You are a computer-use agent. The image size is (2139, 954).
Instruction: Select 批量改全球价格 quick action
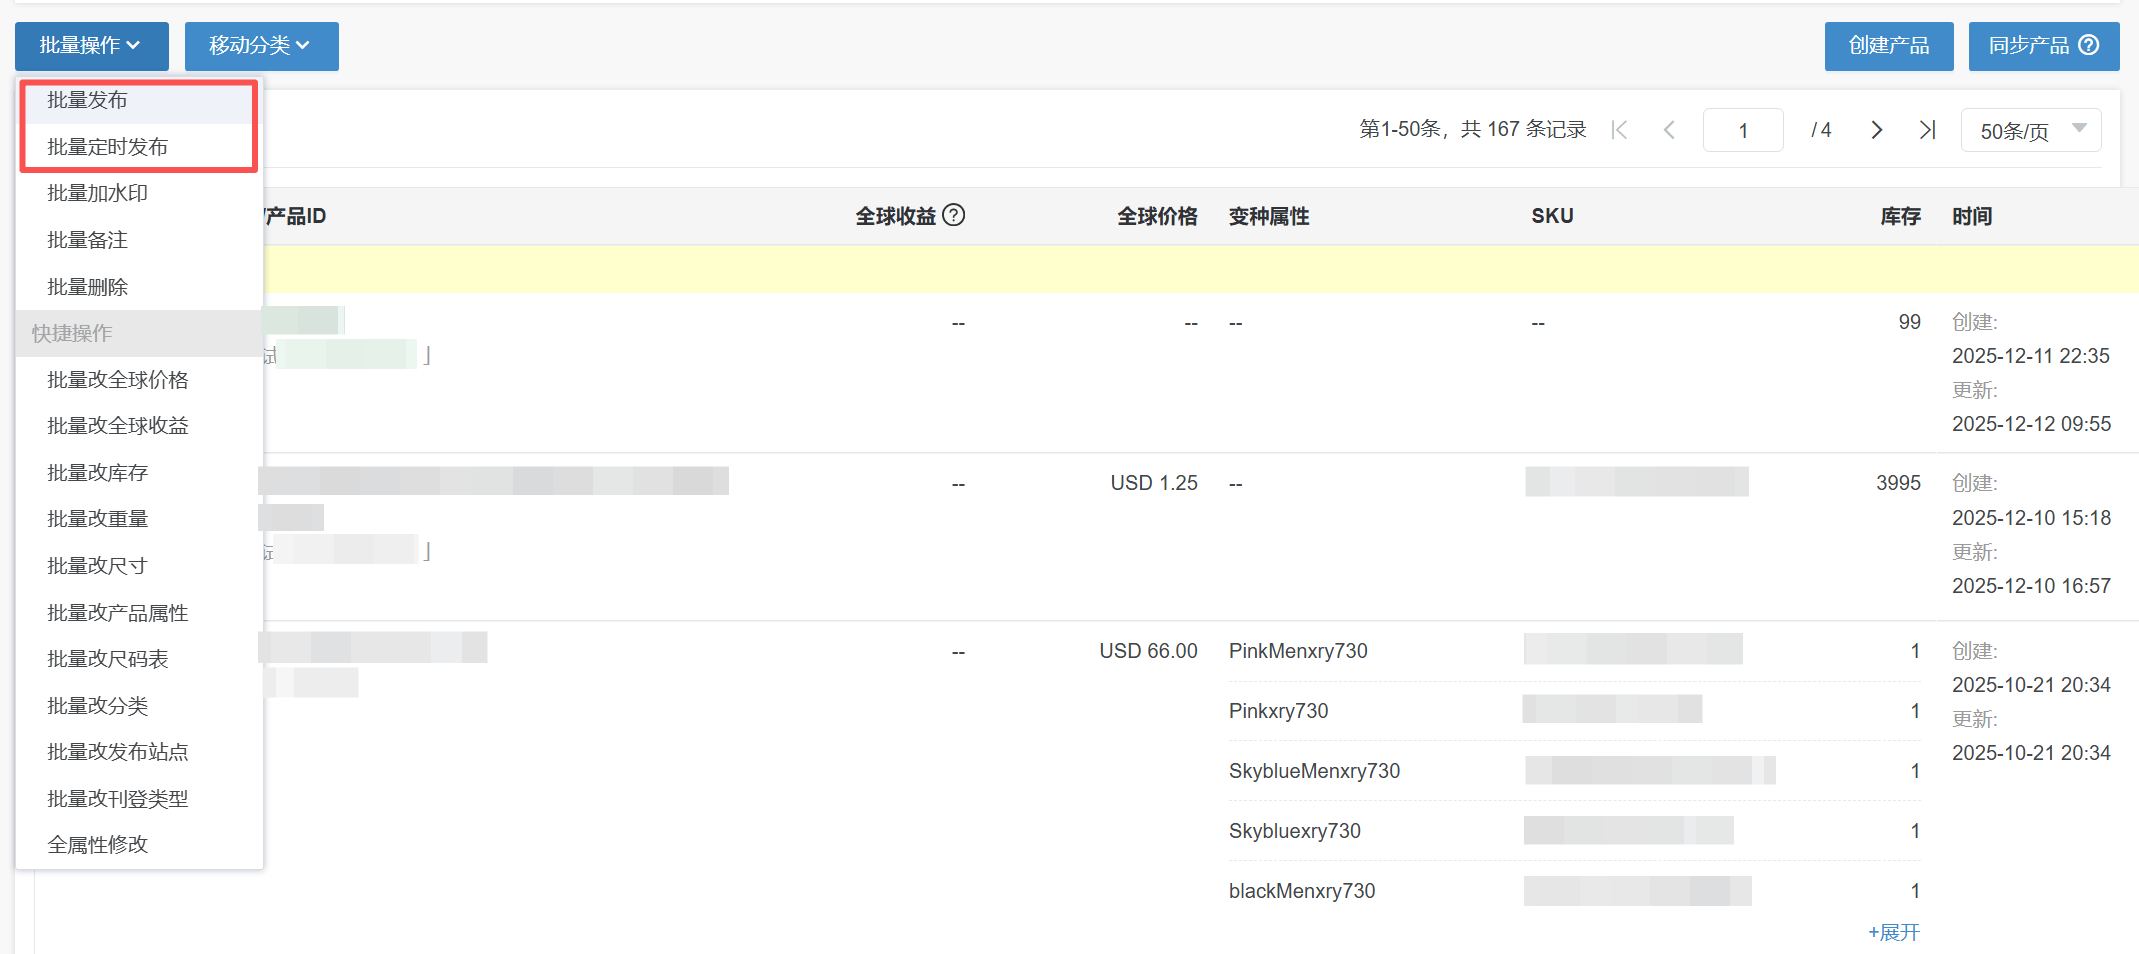[x=118, y=380]
